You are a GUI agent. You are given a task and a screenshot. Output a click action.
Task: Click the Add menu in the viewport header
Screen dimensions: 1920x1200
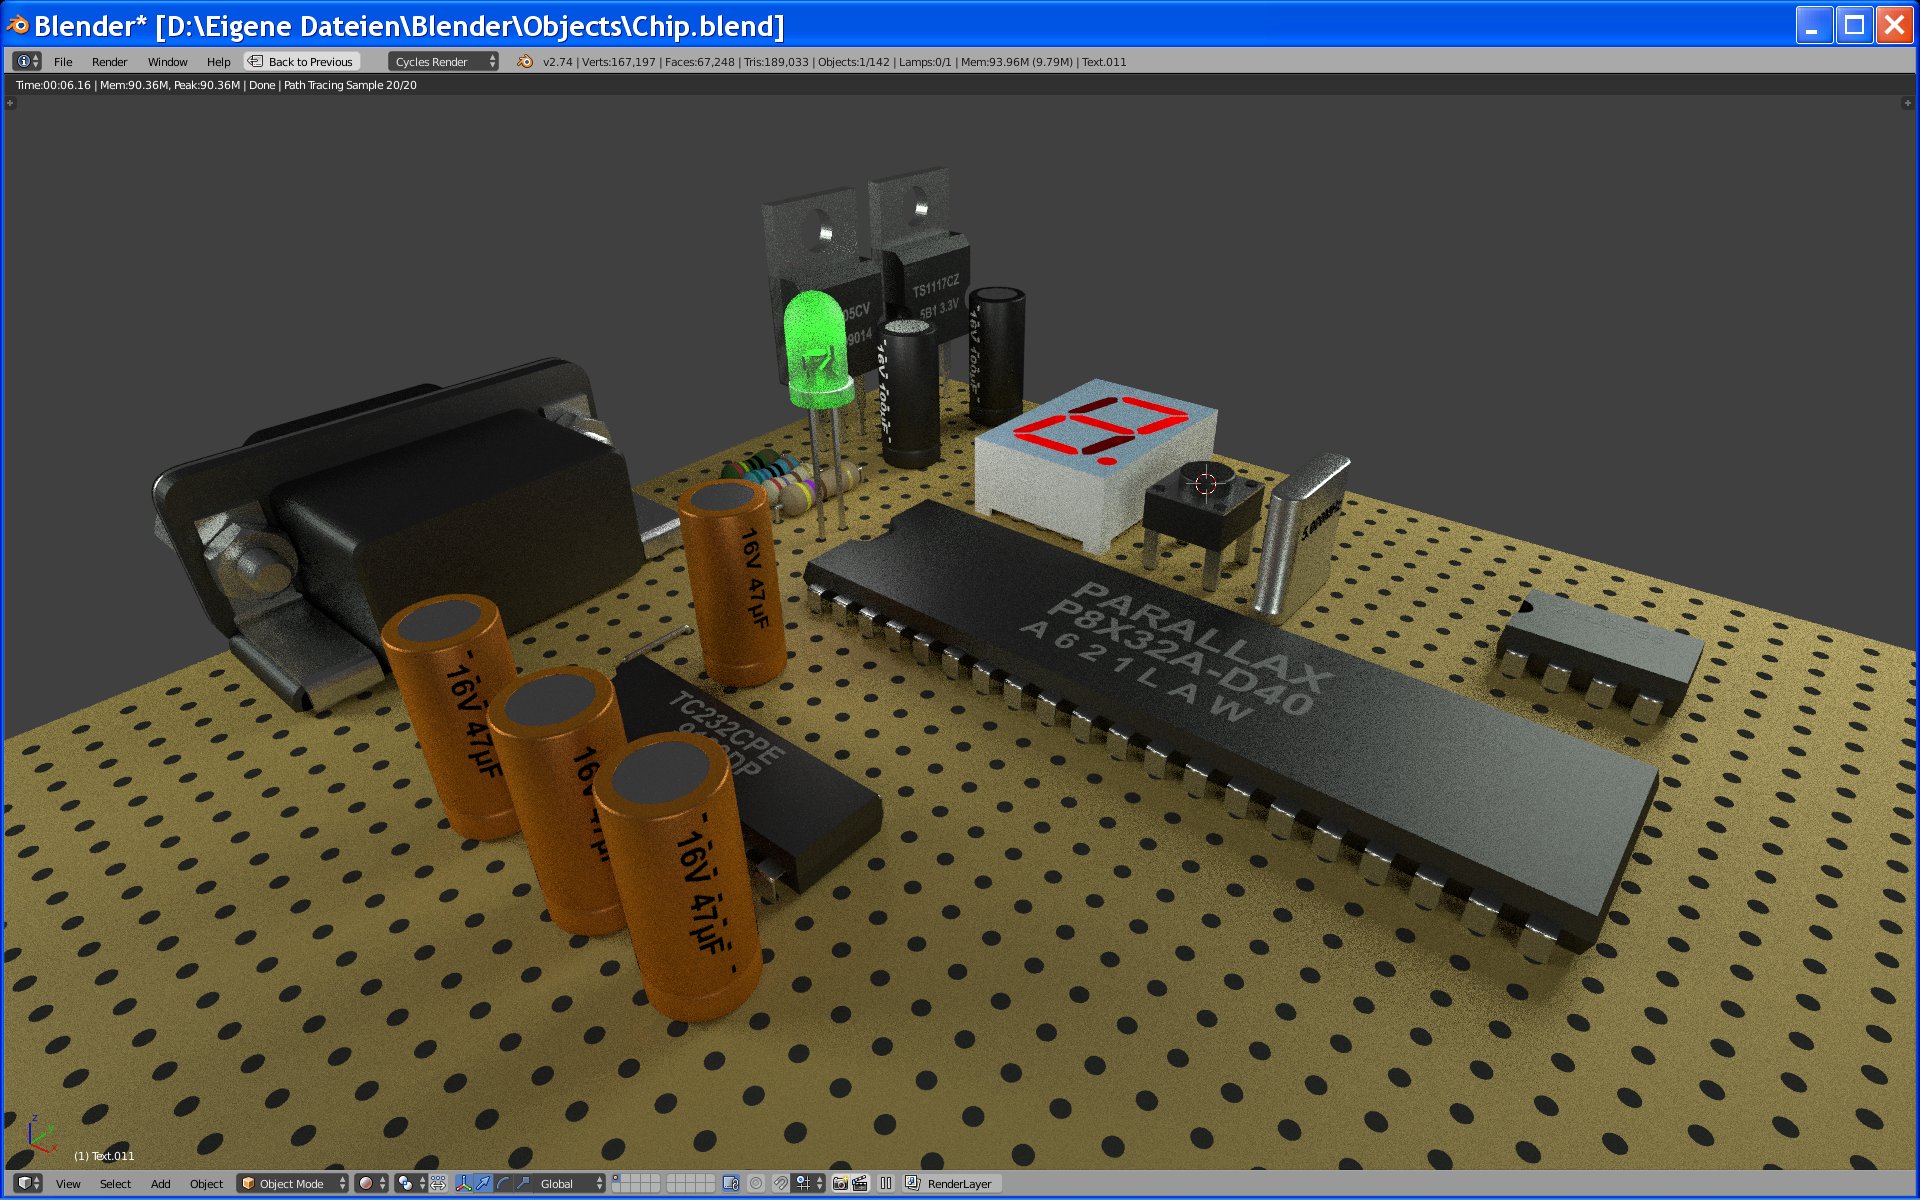click(160, 1184)
